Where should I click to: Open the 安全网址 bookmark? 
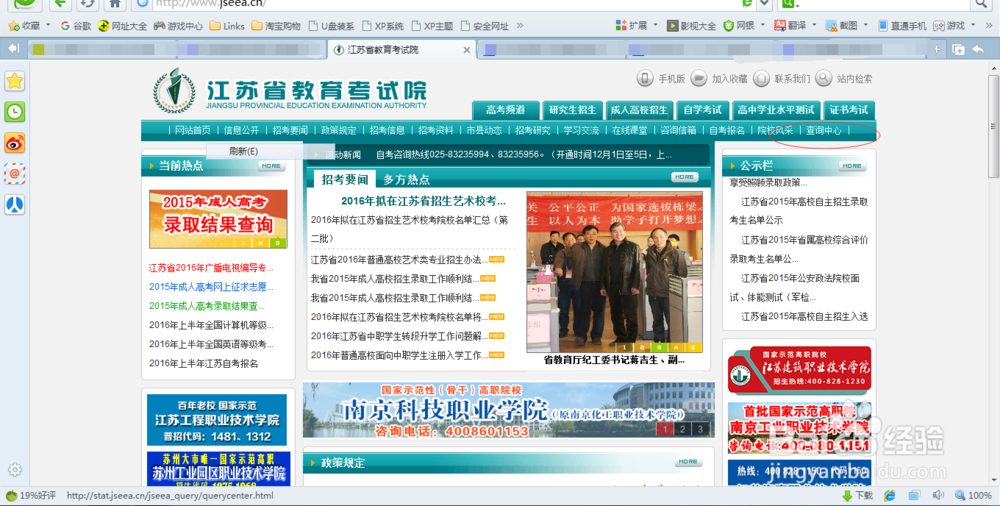click(x=485, y=26)
